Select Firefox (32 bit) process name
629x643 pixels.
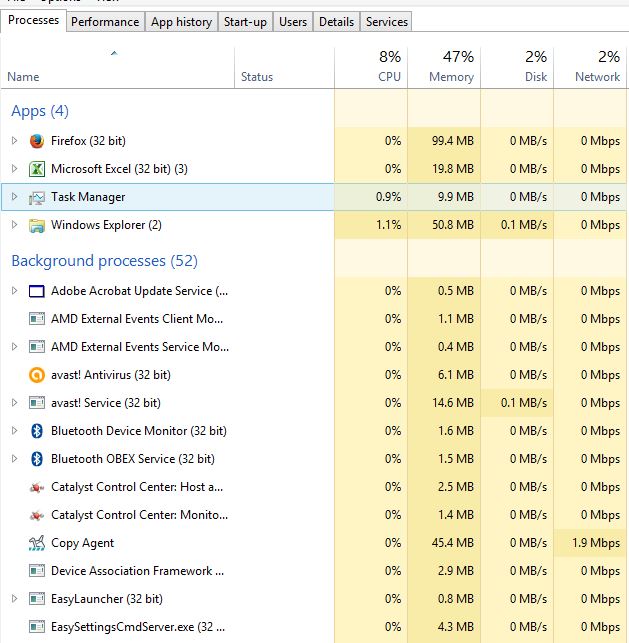pyautogui.click(x=88, y=141)
